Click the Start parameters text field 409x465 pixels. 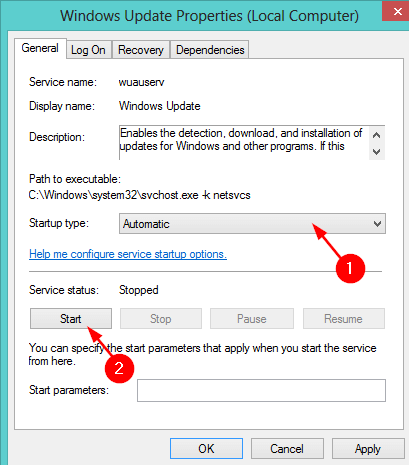(x=261, y=390)
